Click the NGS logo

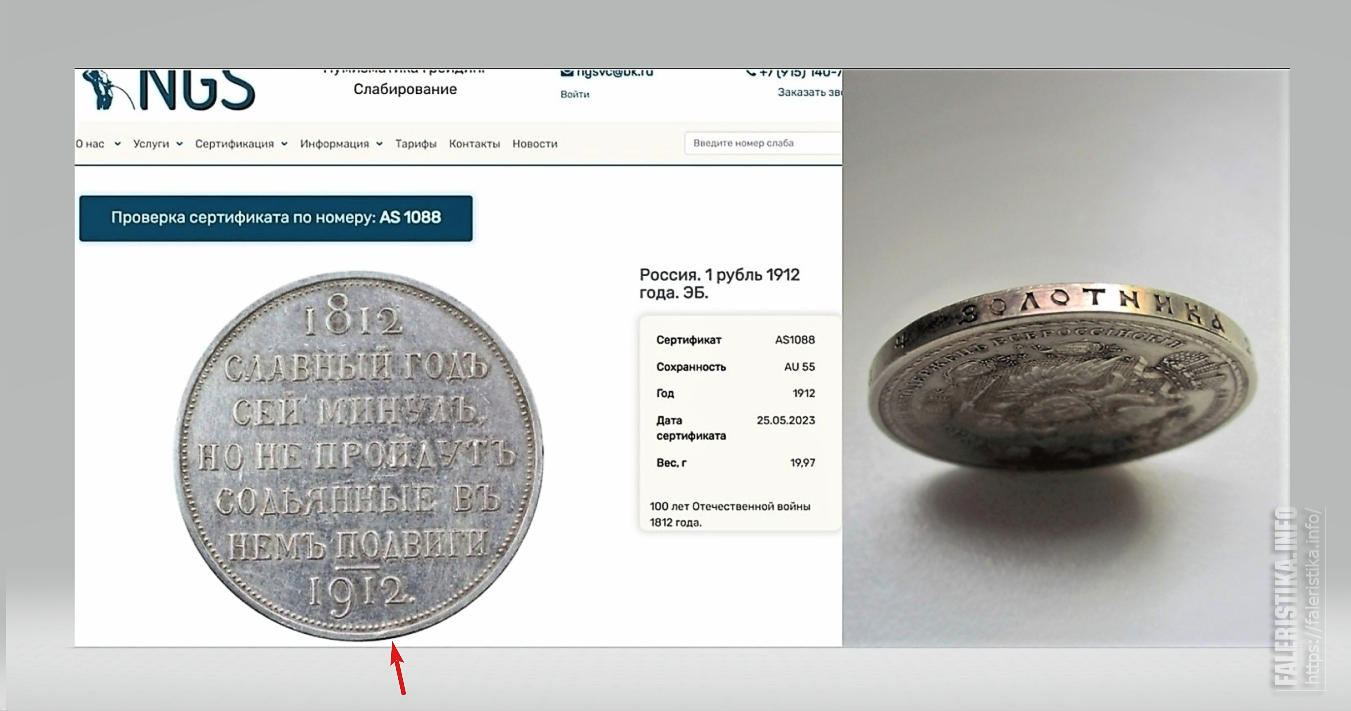(168, 89)
